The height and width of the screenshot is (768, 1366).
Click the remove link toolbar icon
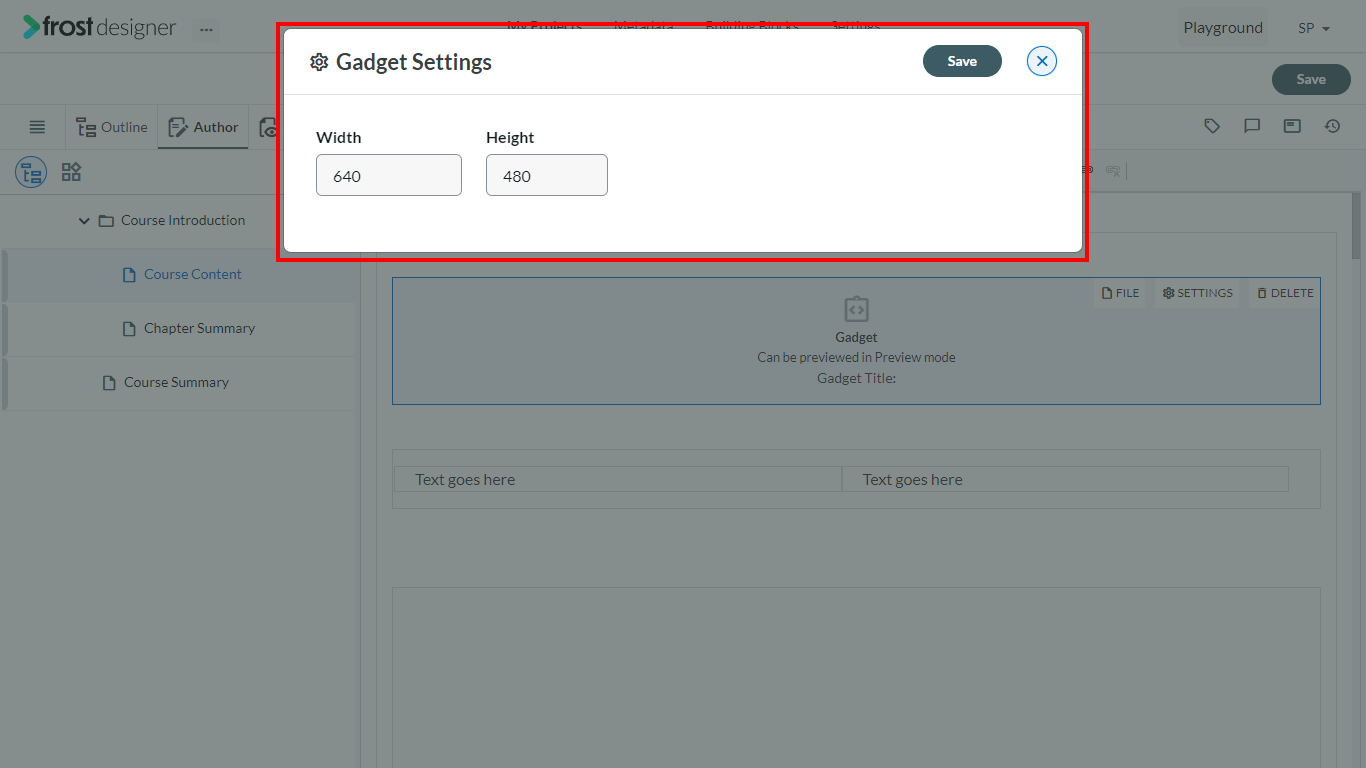(1113, 171)
